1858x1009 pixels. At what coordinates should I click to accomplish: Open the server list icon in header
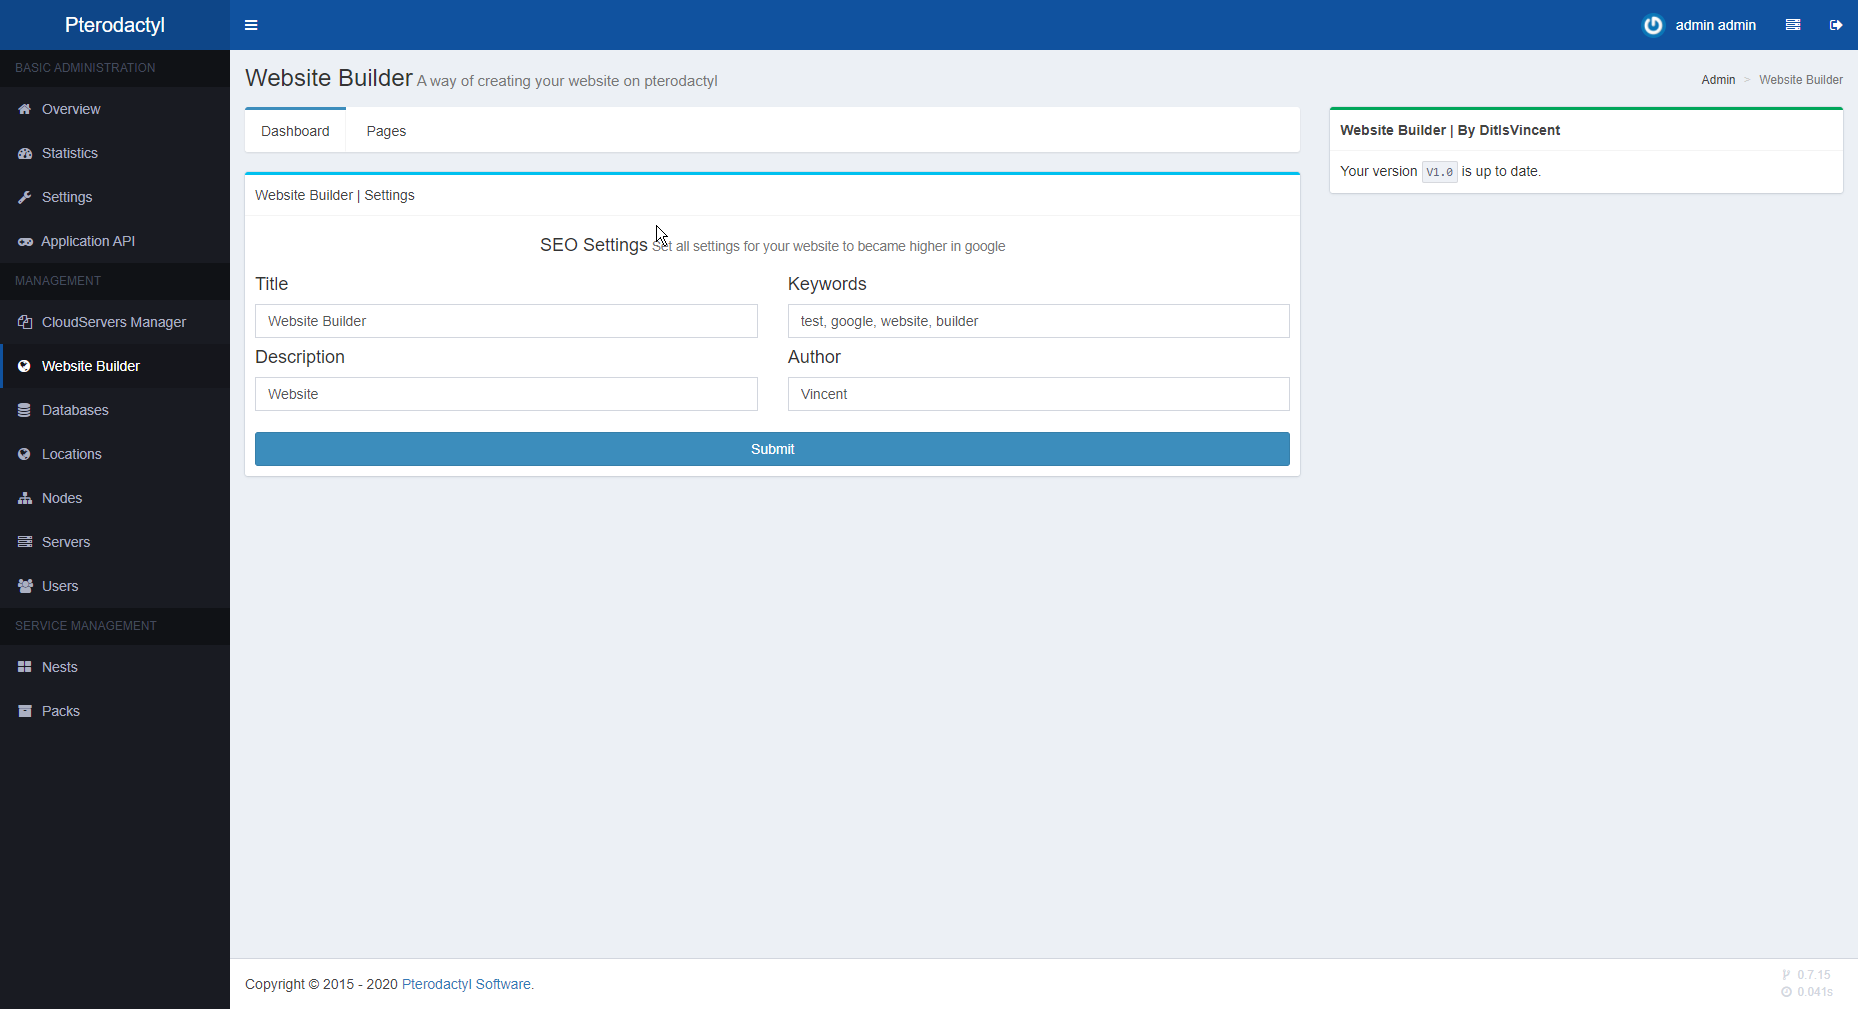point(1793,25)
